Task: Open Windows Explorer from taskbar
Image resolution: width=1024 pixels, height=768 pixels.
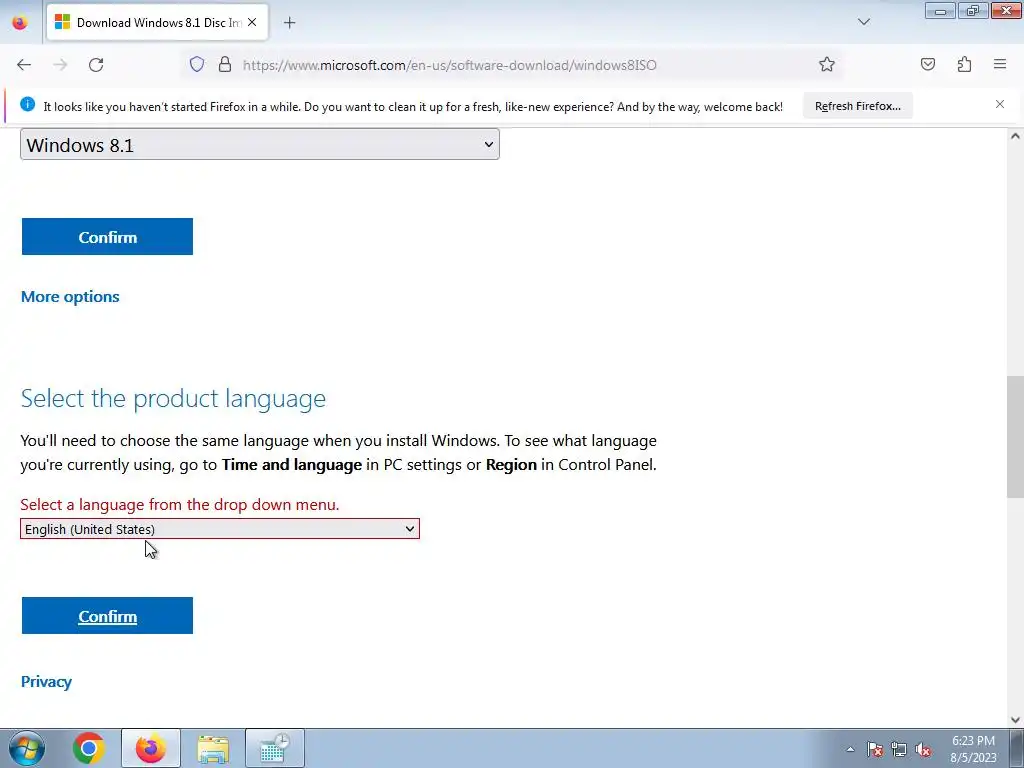Action: pos(213,748)
